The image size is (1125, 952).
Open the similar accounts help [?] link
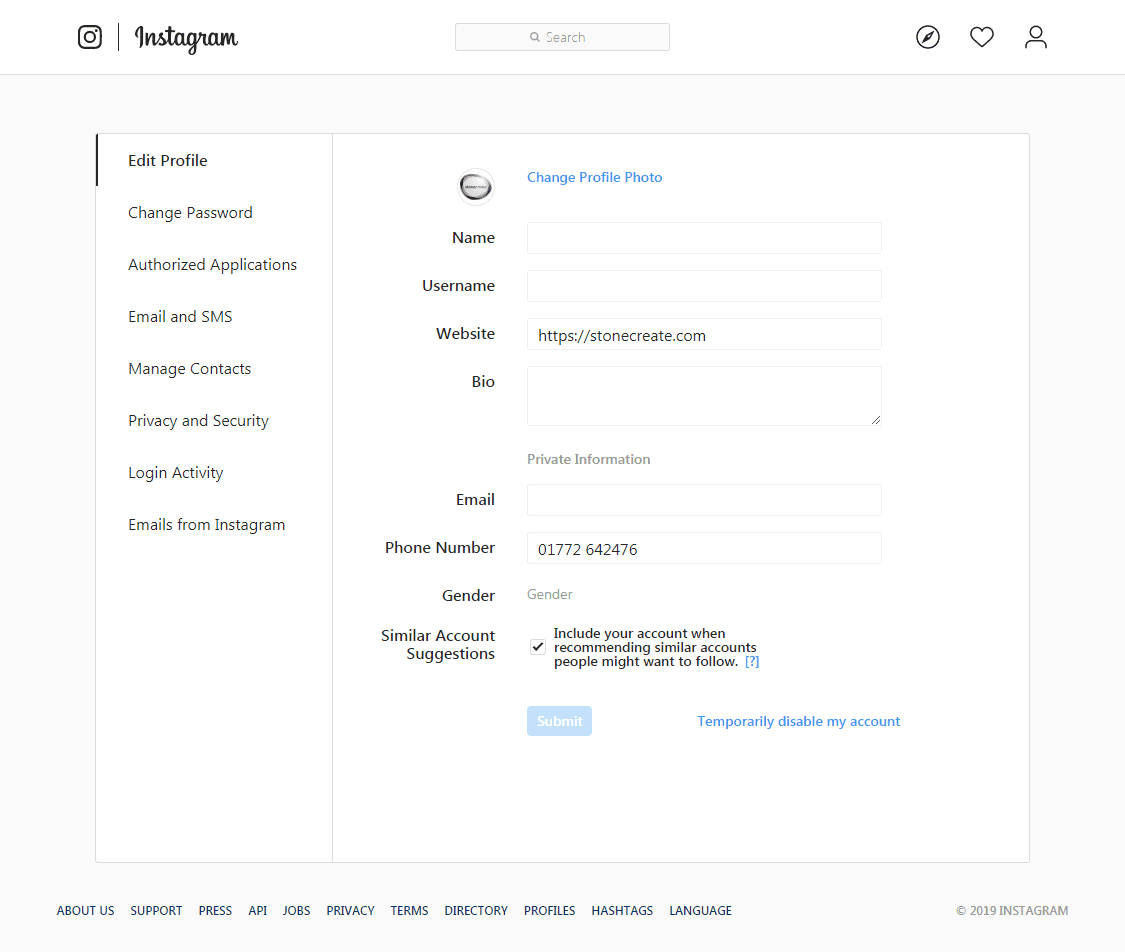[x=751, y=661]
